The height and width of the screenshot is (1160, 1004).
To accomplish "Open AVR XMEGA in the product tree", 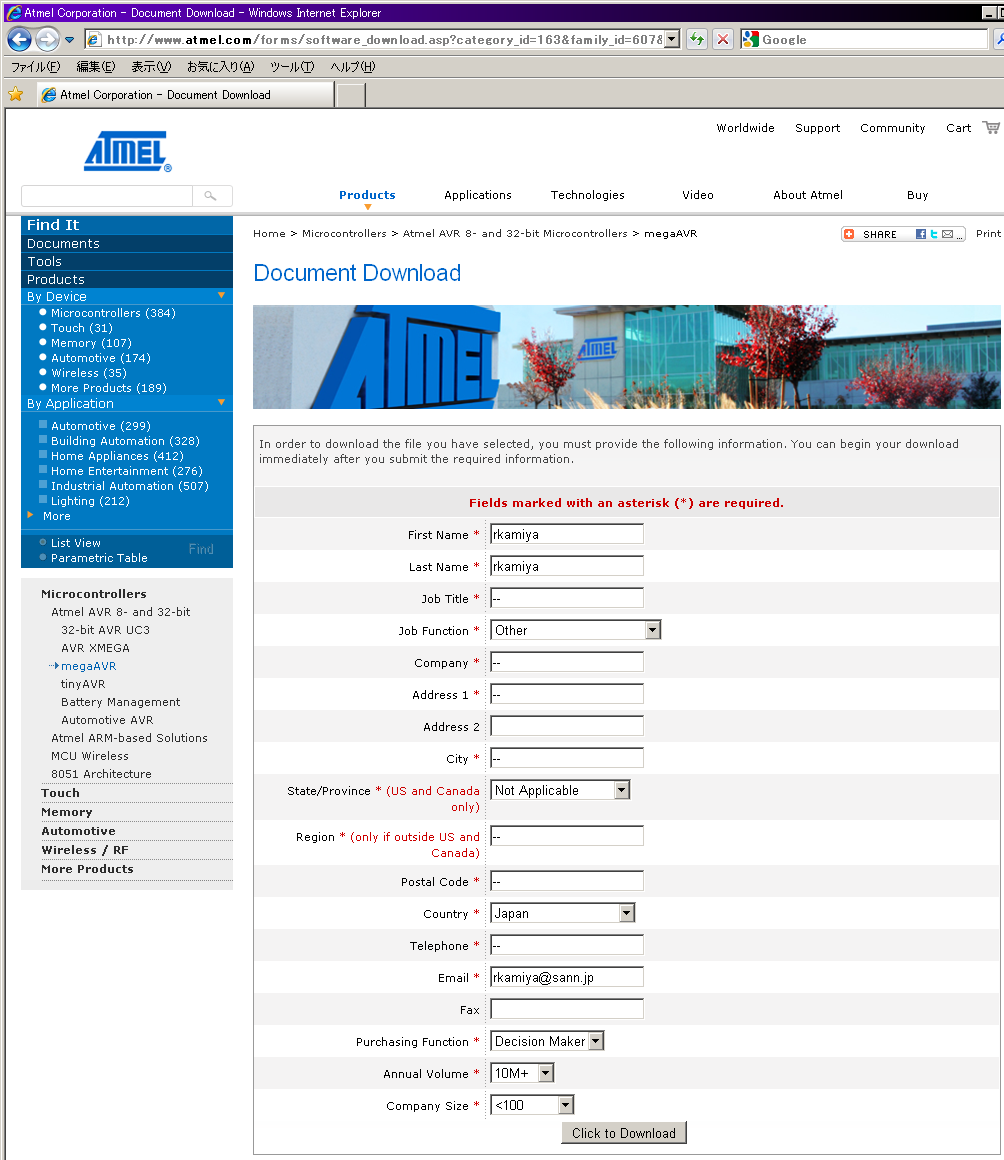I will 95,648.
